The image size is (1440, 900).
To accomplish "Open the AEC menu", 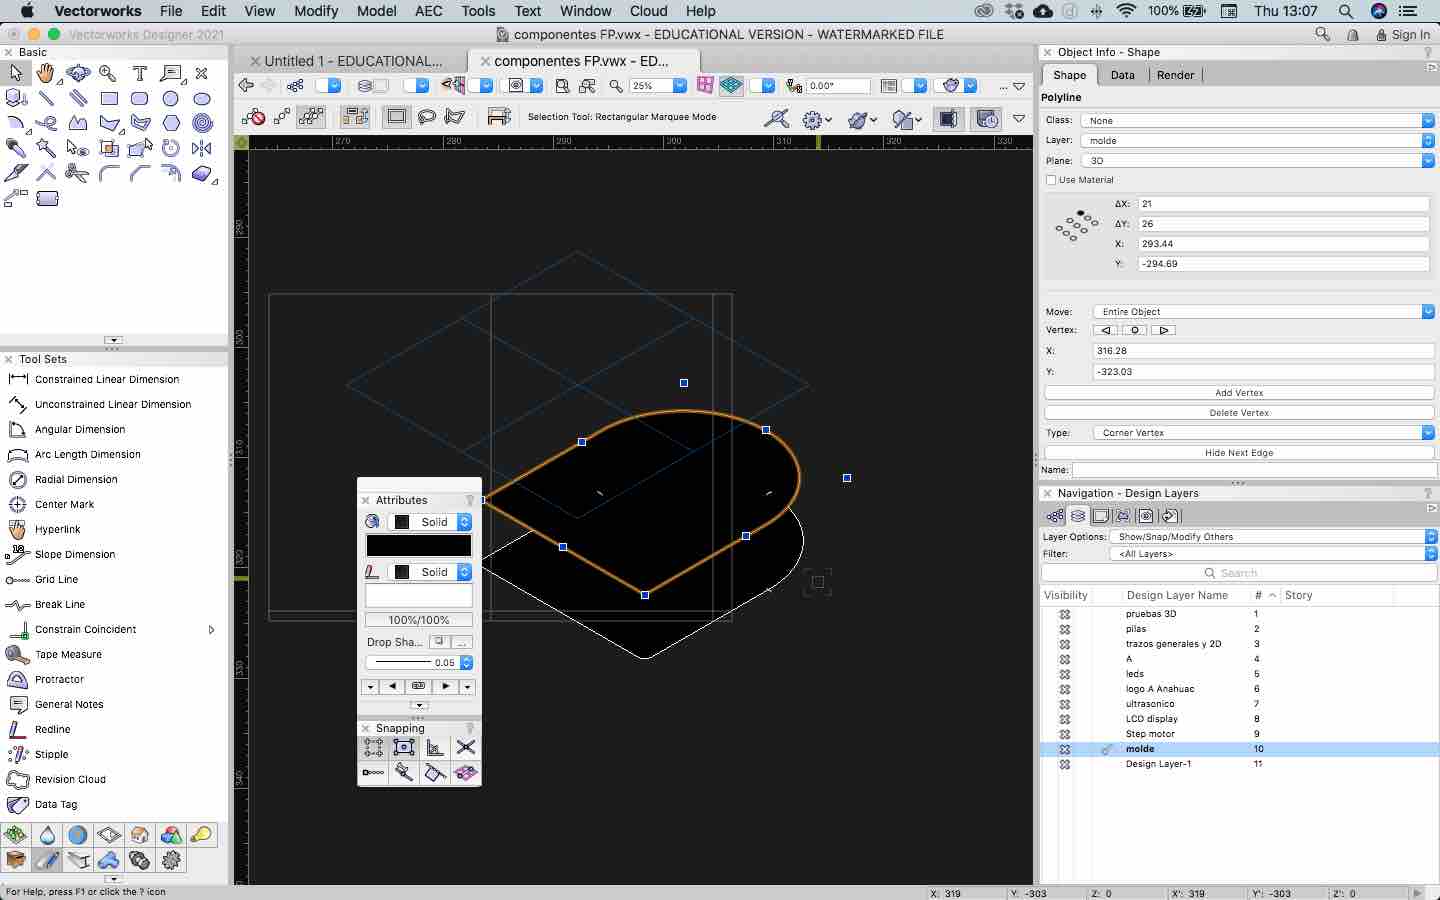I will tap(429, 11).
